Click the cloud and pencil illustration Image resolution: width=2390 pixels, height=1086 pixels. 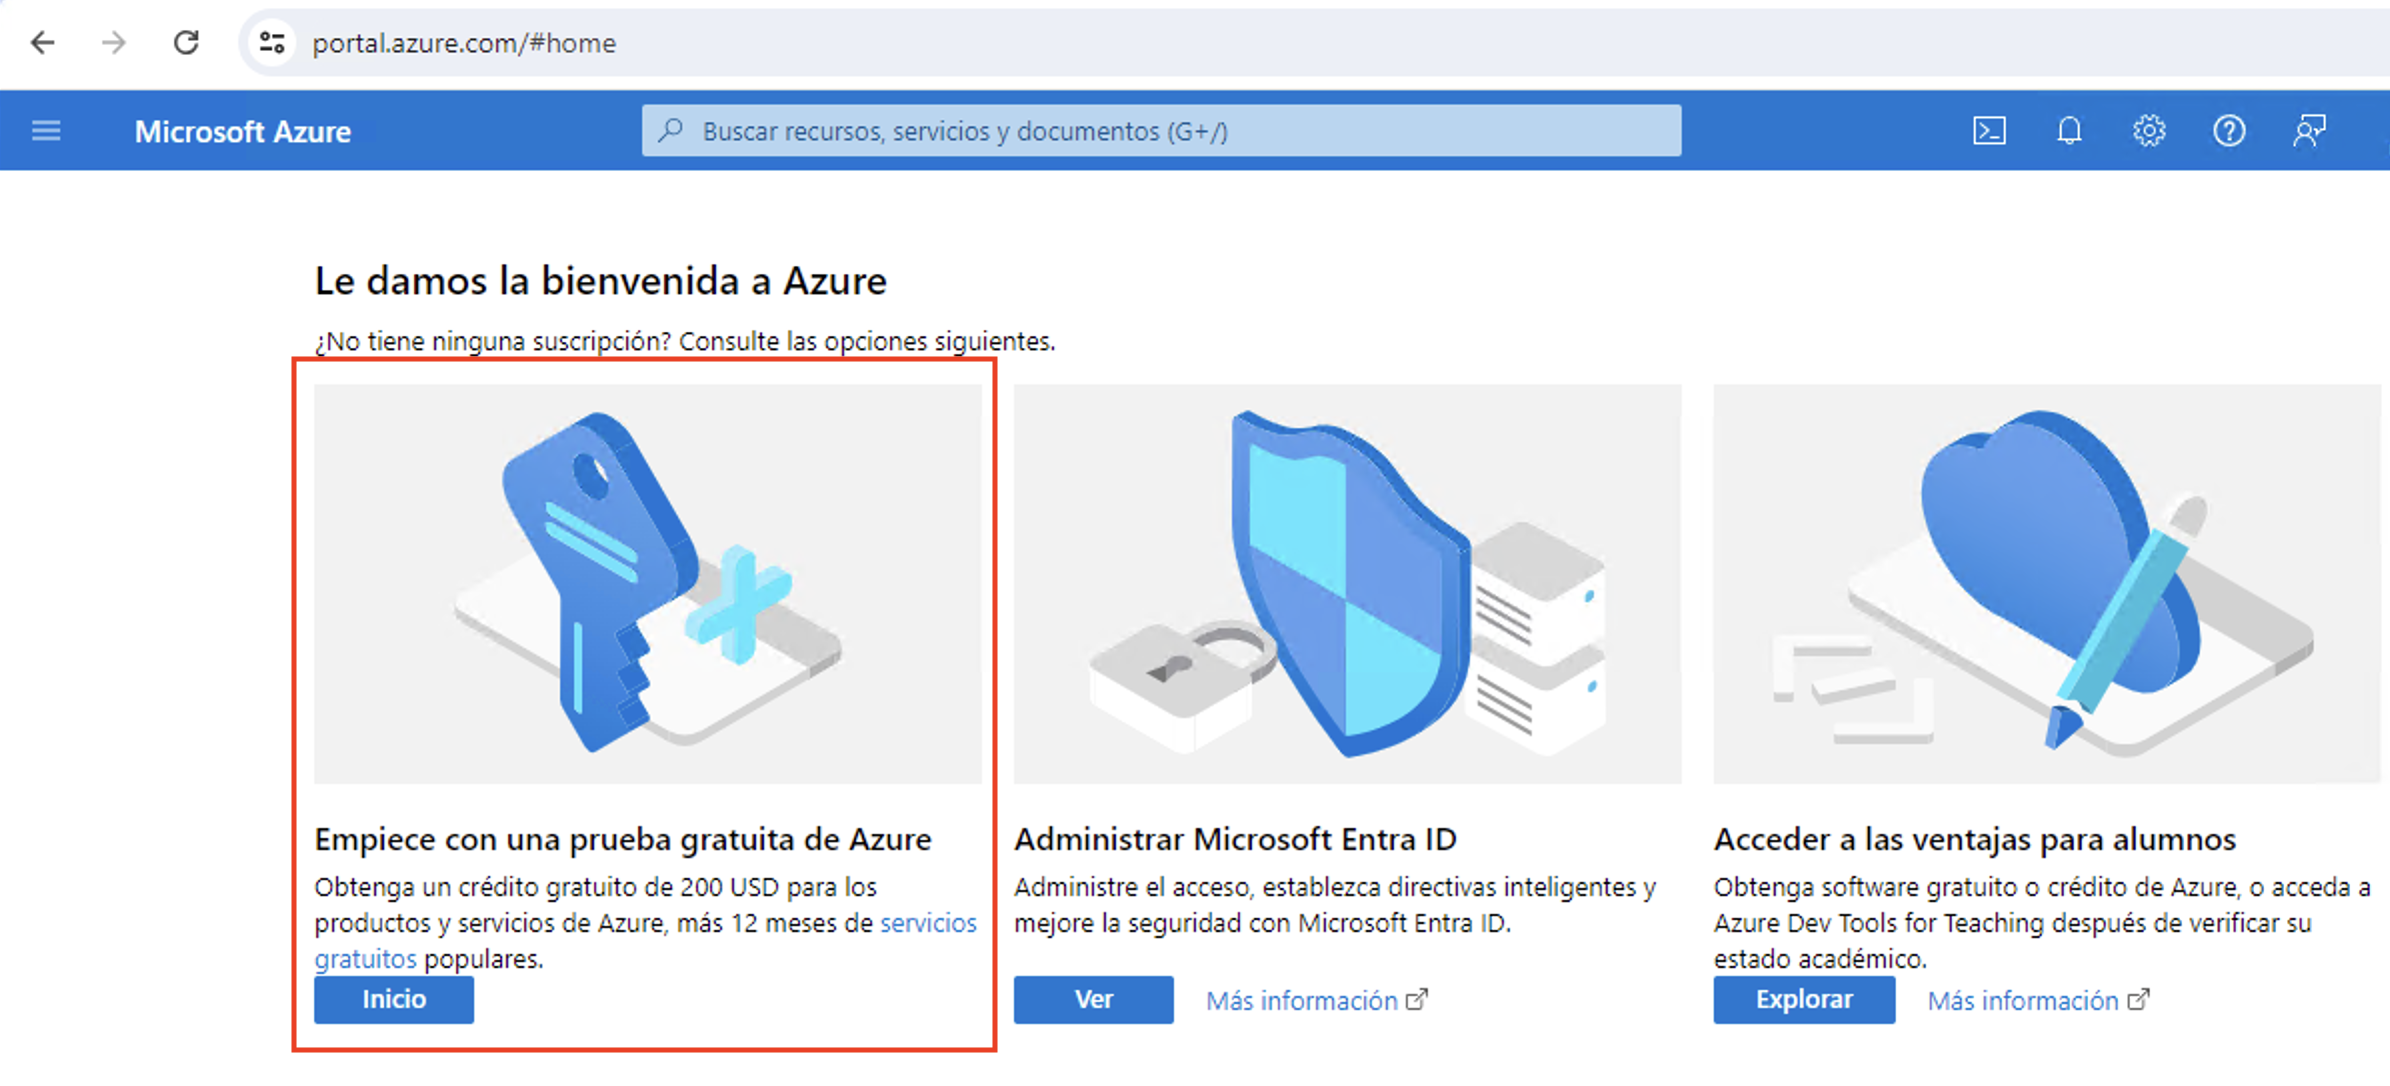coord(2047,584)
